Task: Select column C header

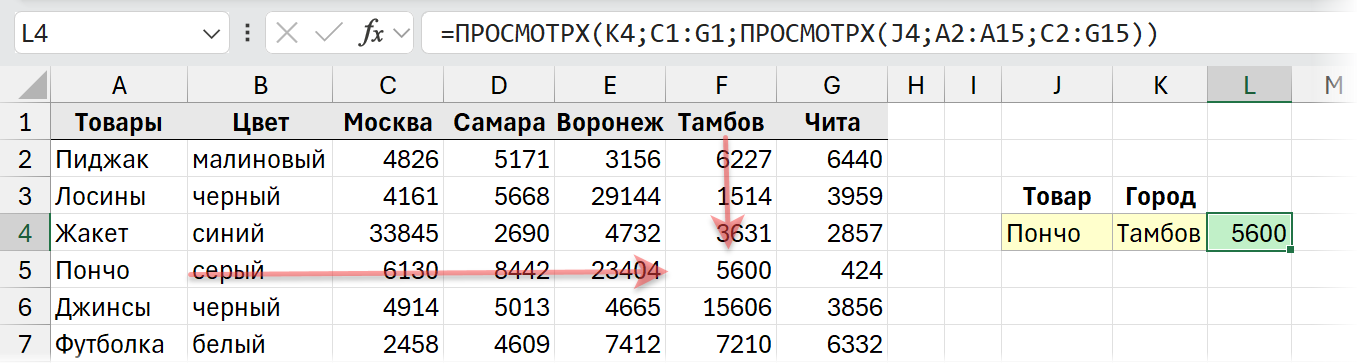Action: pyautogui.click(x=387, y=86)
